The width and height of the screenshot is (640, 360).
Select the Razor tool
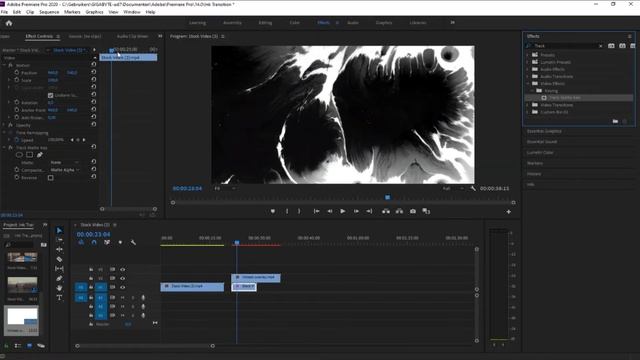coord(59,259)
